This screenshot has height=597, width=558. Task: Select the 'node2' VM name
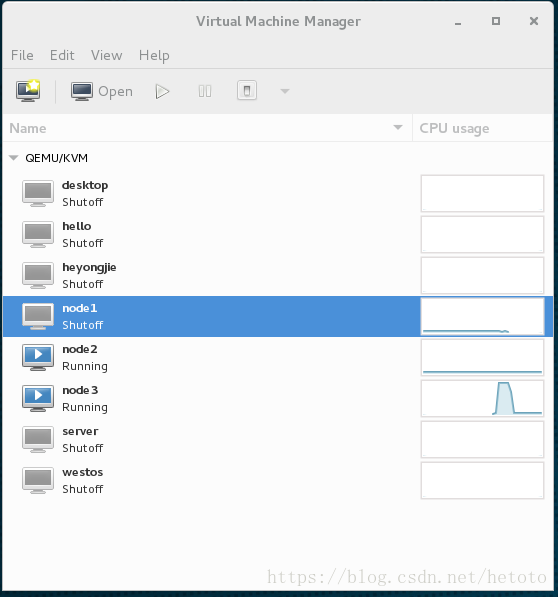[80, 349]
